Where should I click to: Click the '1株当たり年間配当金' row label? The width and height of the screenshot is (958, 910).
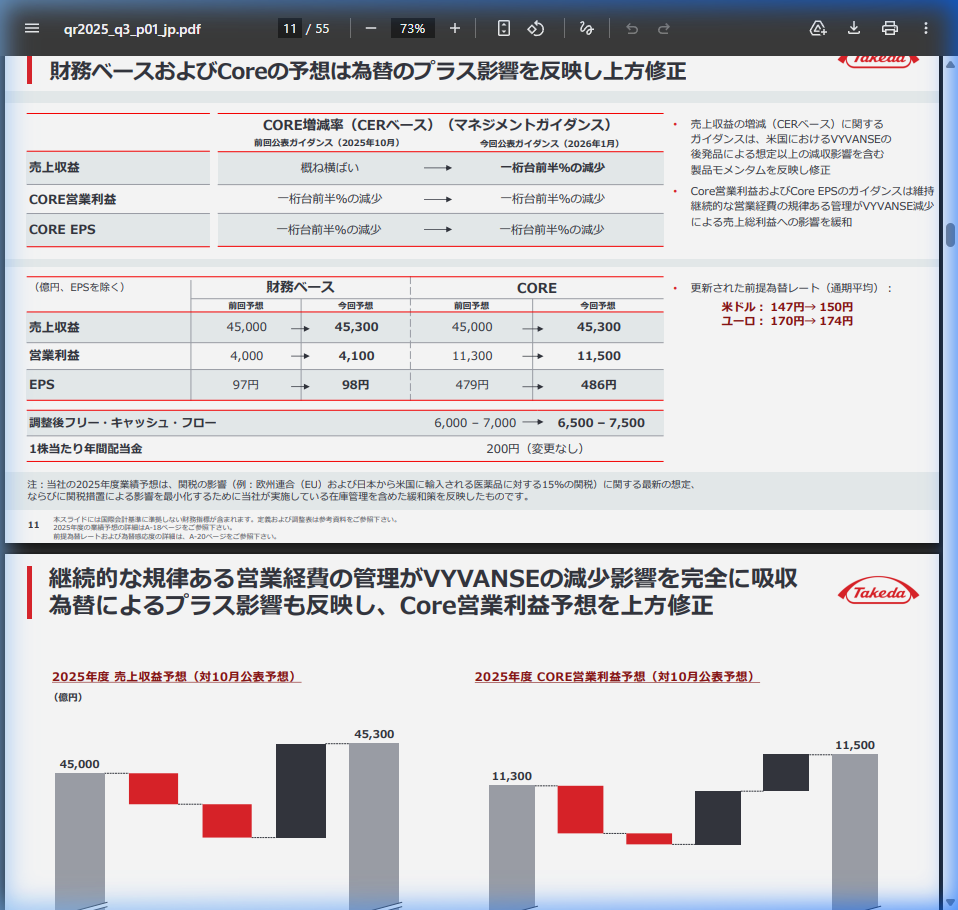[x=86, y=449]
